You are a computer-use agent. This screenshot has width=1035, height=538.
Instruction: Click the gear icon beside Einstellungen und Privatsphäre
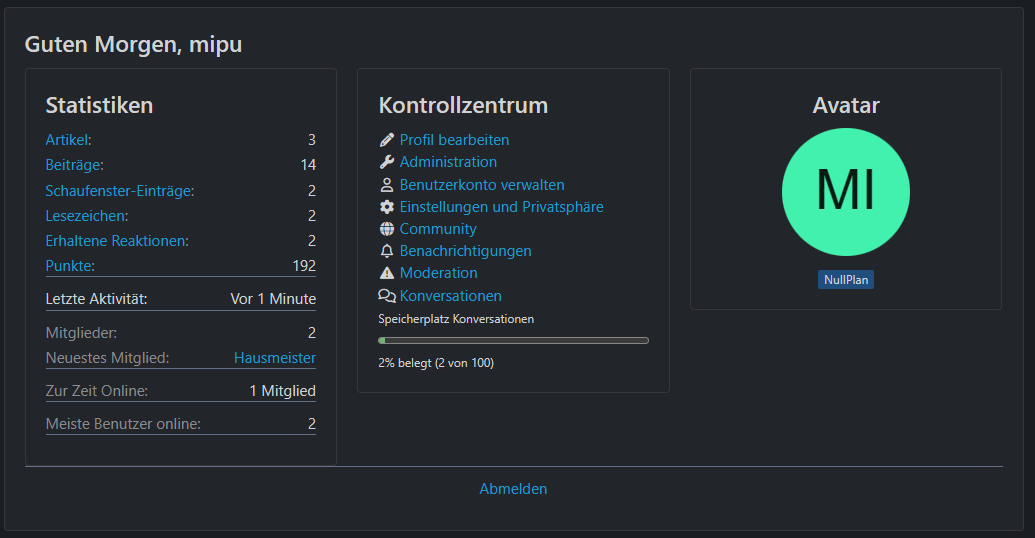pyautogui.click(x=387, y=207)
